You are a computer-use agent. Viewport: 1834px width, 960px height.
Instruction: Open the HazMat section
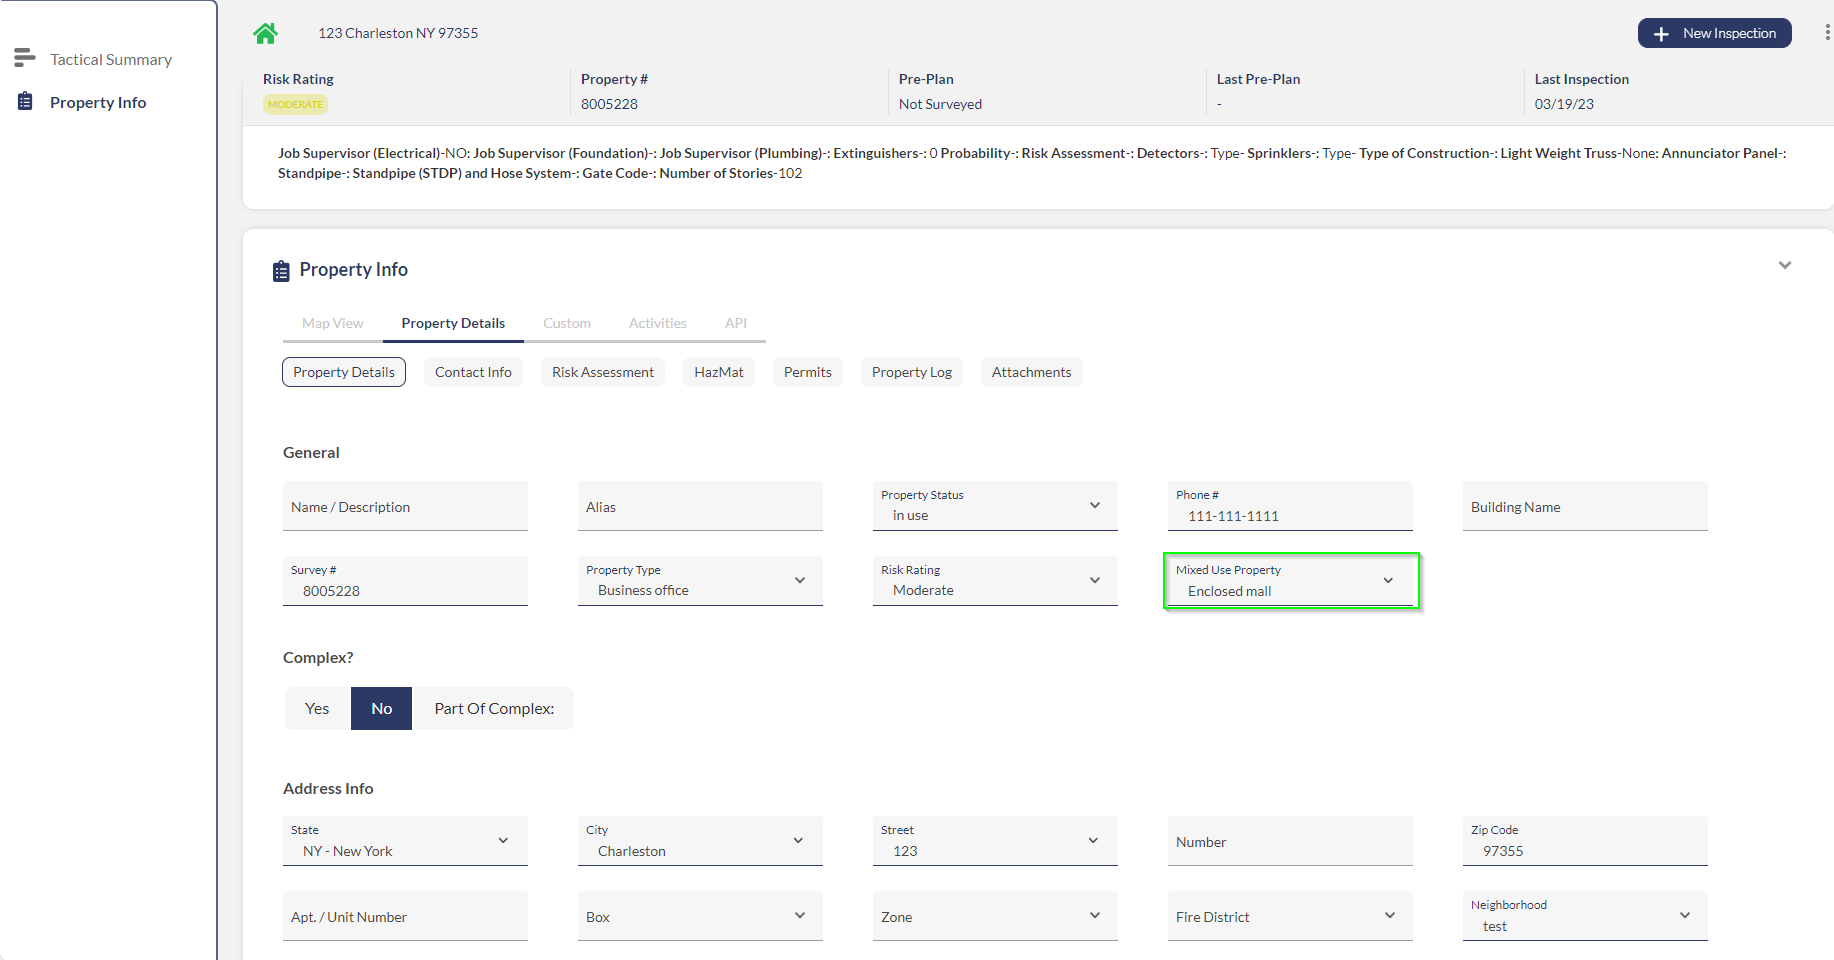click(x=718, y=372)
